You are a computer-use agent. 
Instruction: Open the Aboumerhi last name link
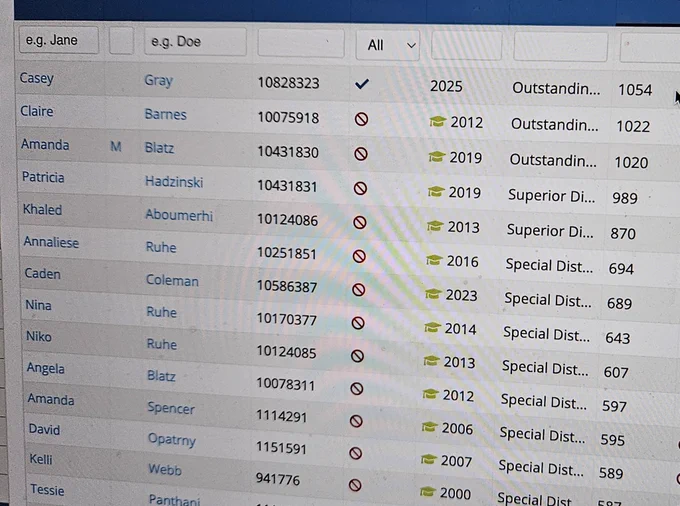click(179, 215)
